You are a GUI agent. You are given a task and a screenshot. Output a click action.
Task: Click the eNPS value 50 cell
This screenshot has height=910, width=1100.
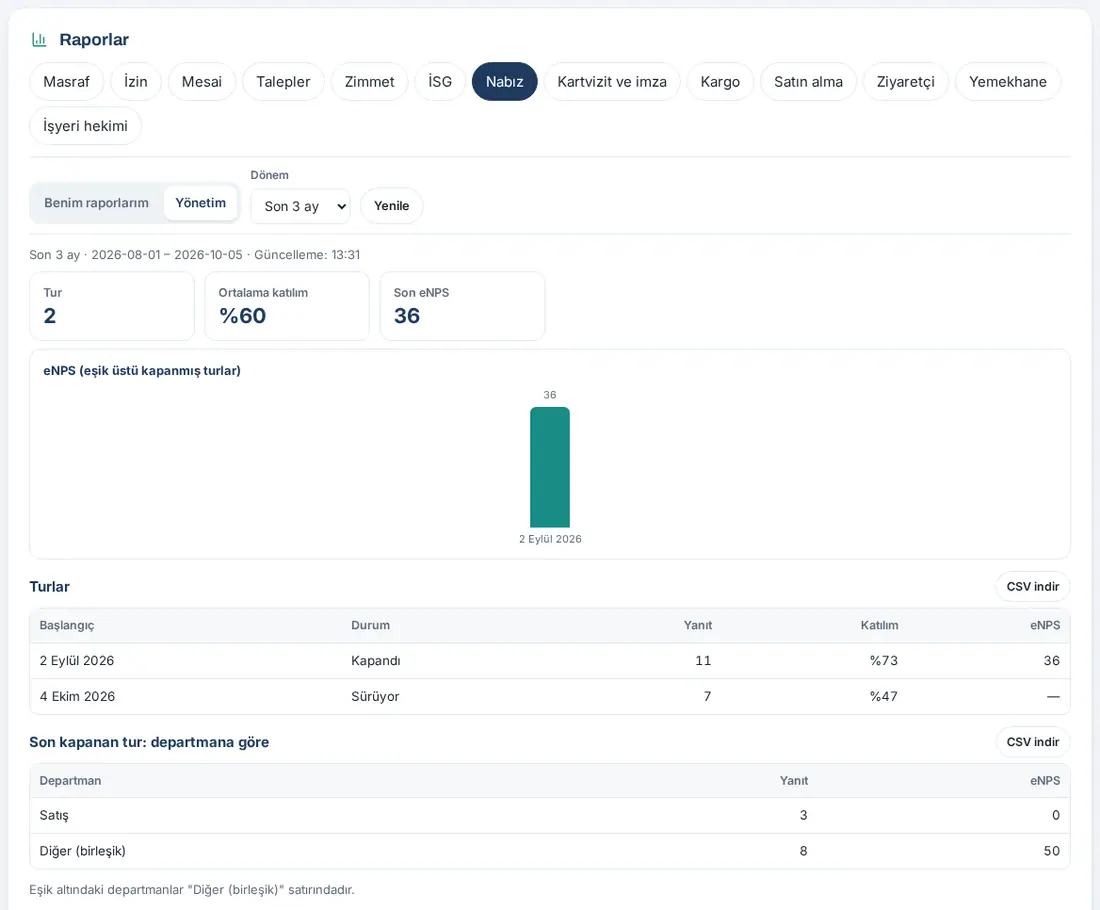coord(1052,851)
